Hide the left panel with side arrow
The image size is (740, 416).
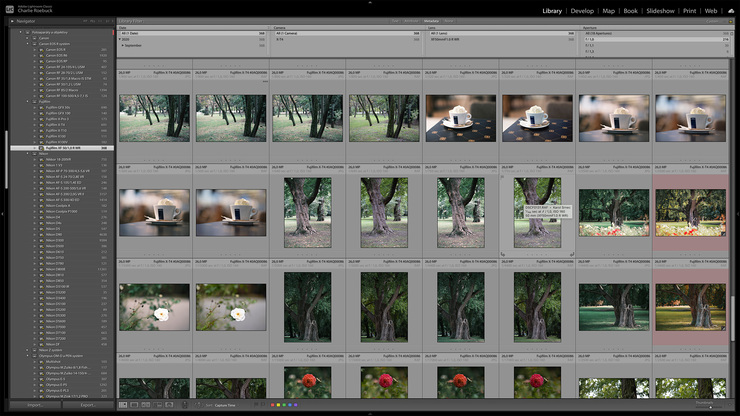point(2,214)
